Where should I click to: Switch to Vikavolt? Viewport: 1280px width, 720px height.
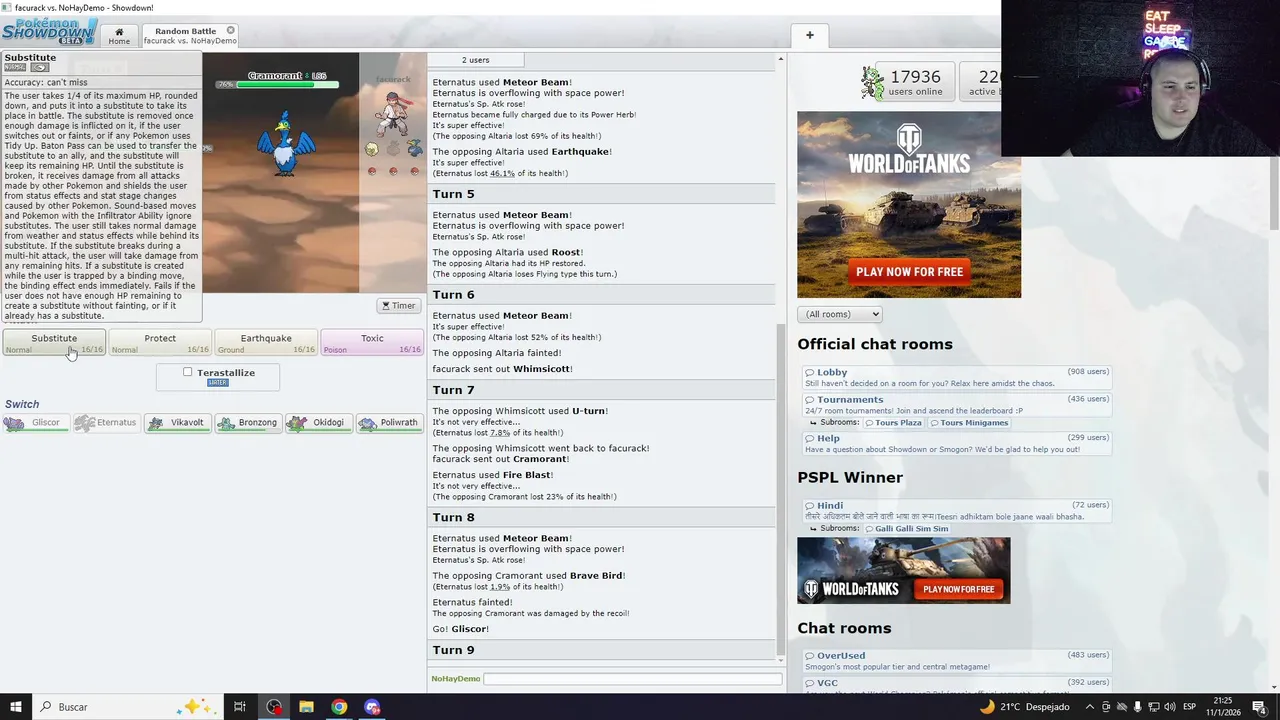[x=176, y=423]
